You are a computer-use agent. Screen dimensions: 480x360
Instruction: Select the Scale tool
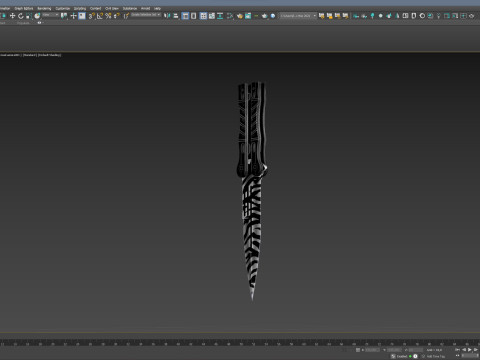[29, 16]
